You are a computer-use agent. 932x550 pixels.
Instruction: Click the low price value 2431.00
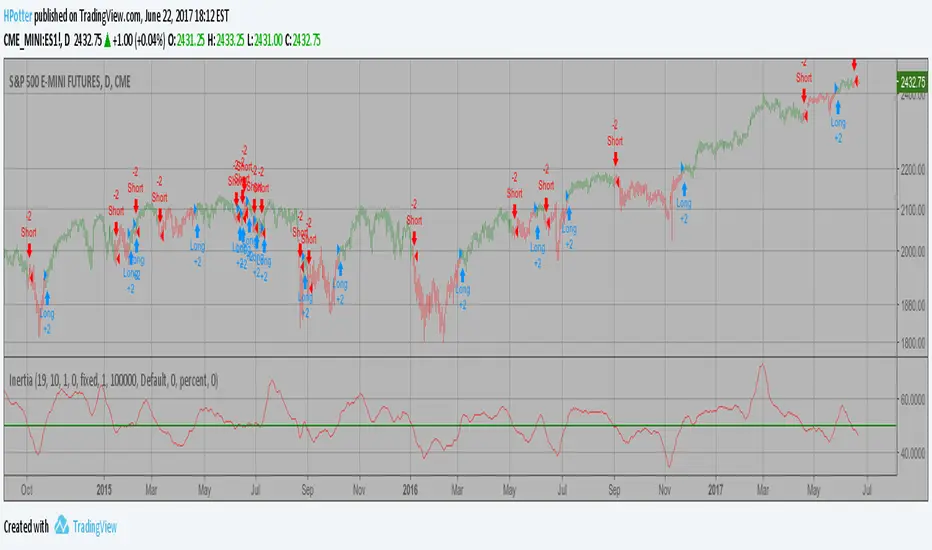pos(269,40)
